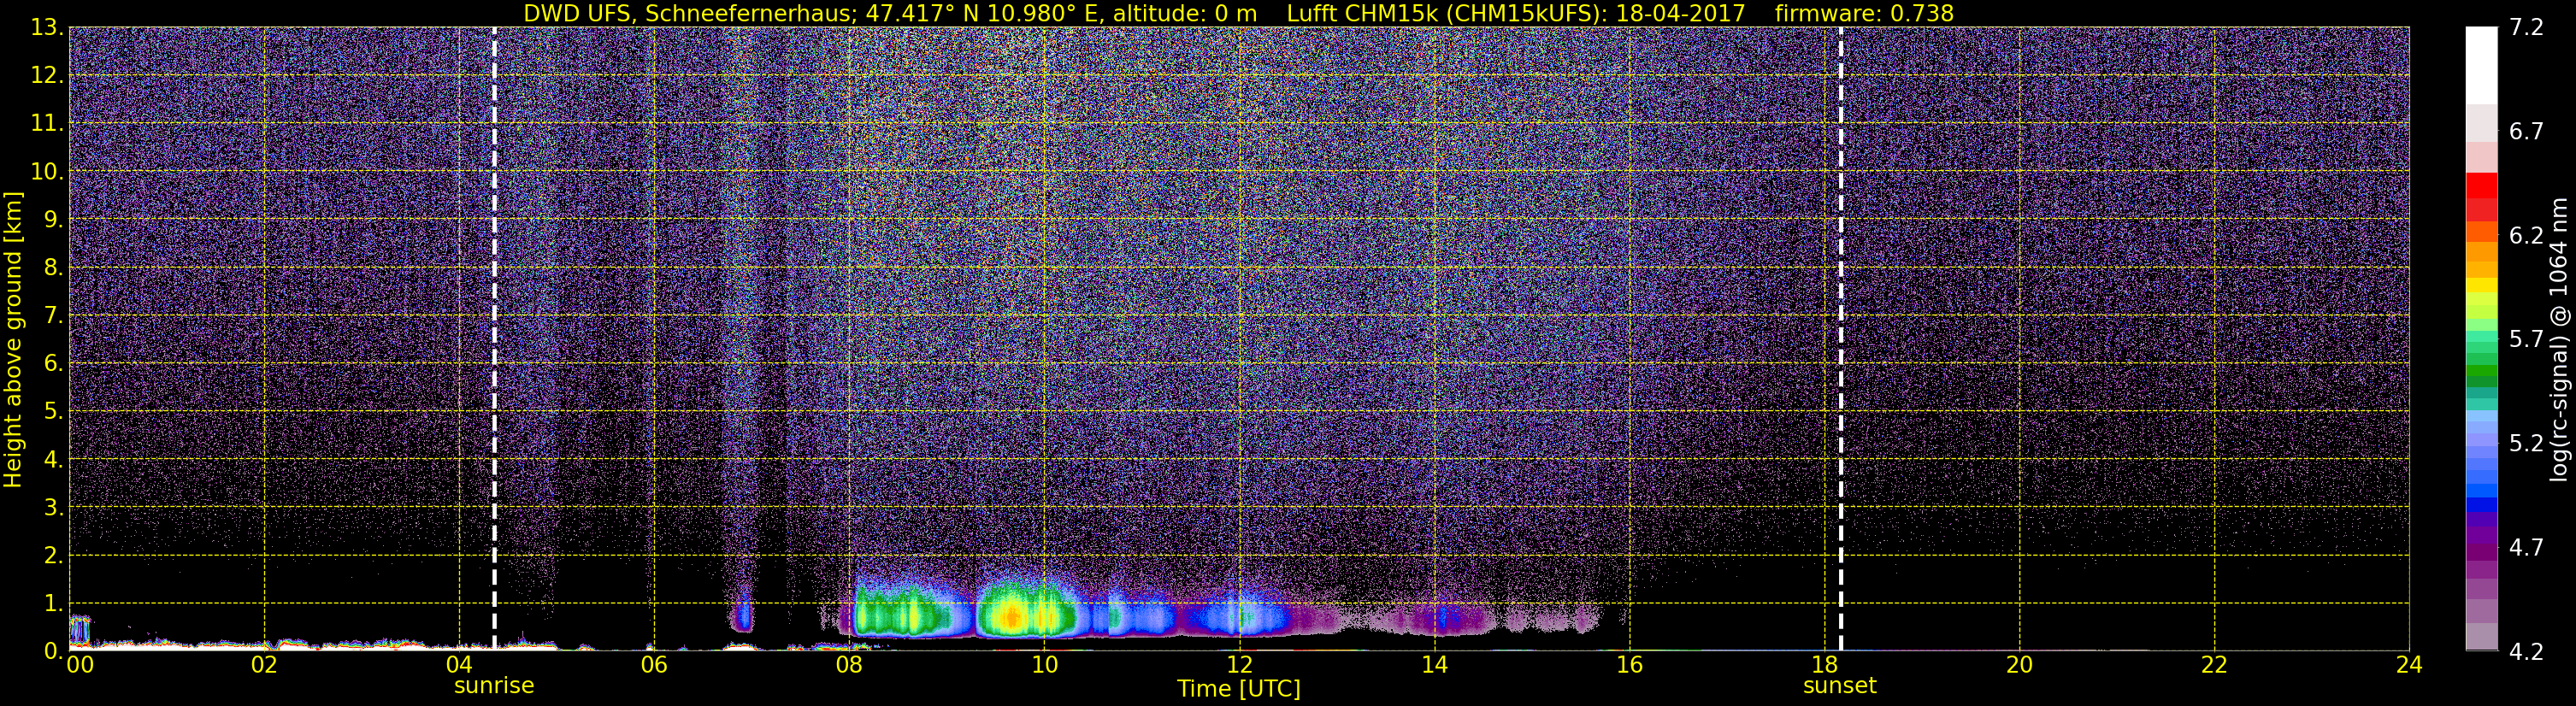Click the '1.' height axis tick label
Screen dimensions: 2576x706
[54, 603]
